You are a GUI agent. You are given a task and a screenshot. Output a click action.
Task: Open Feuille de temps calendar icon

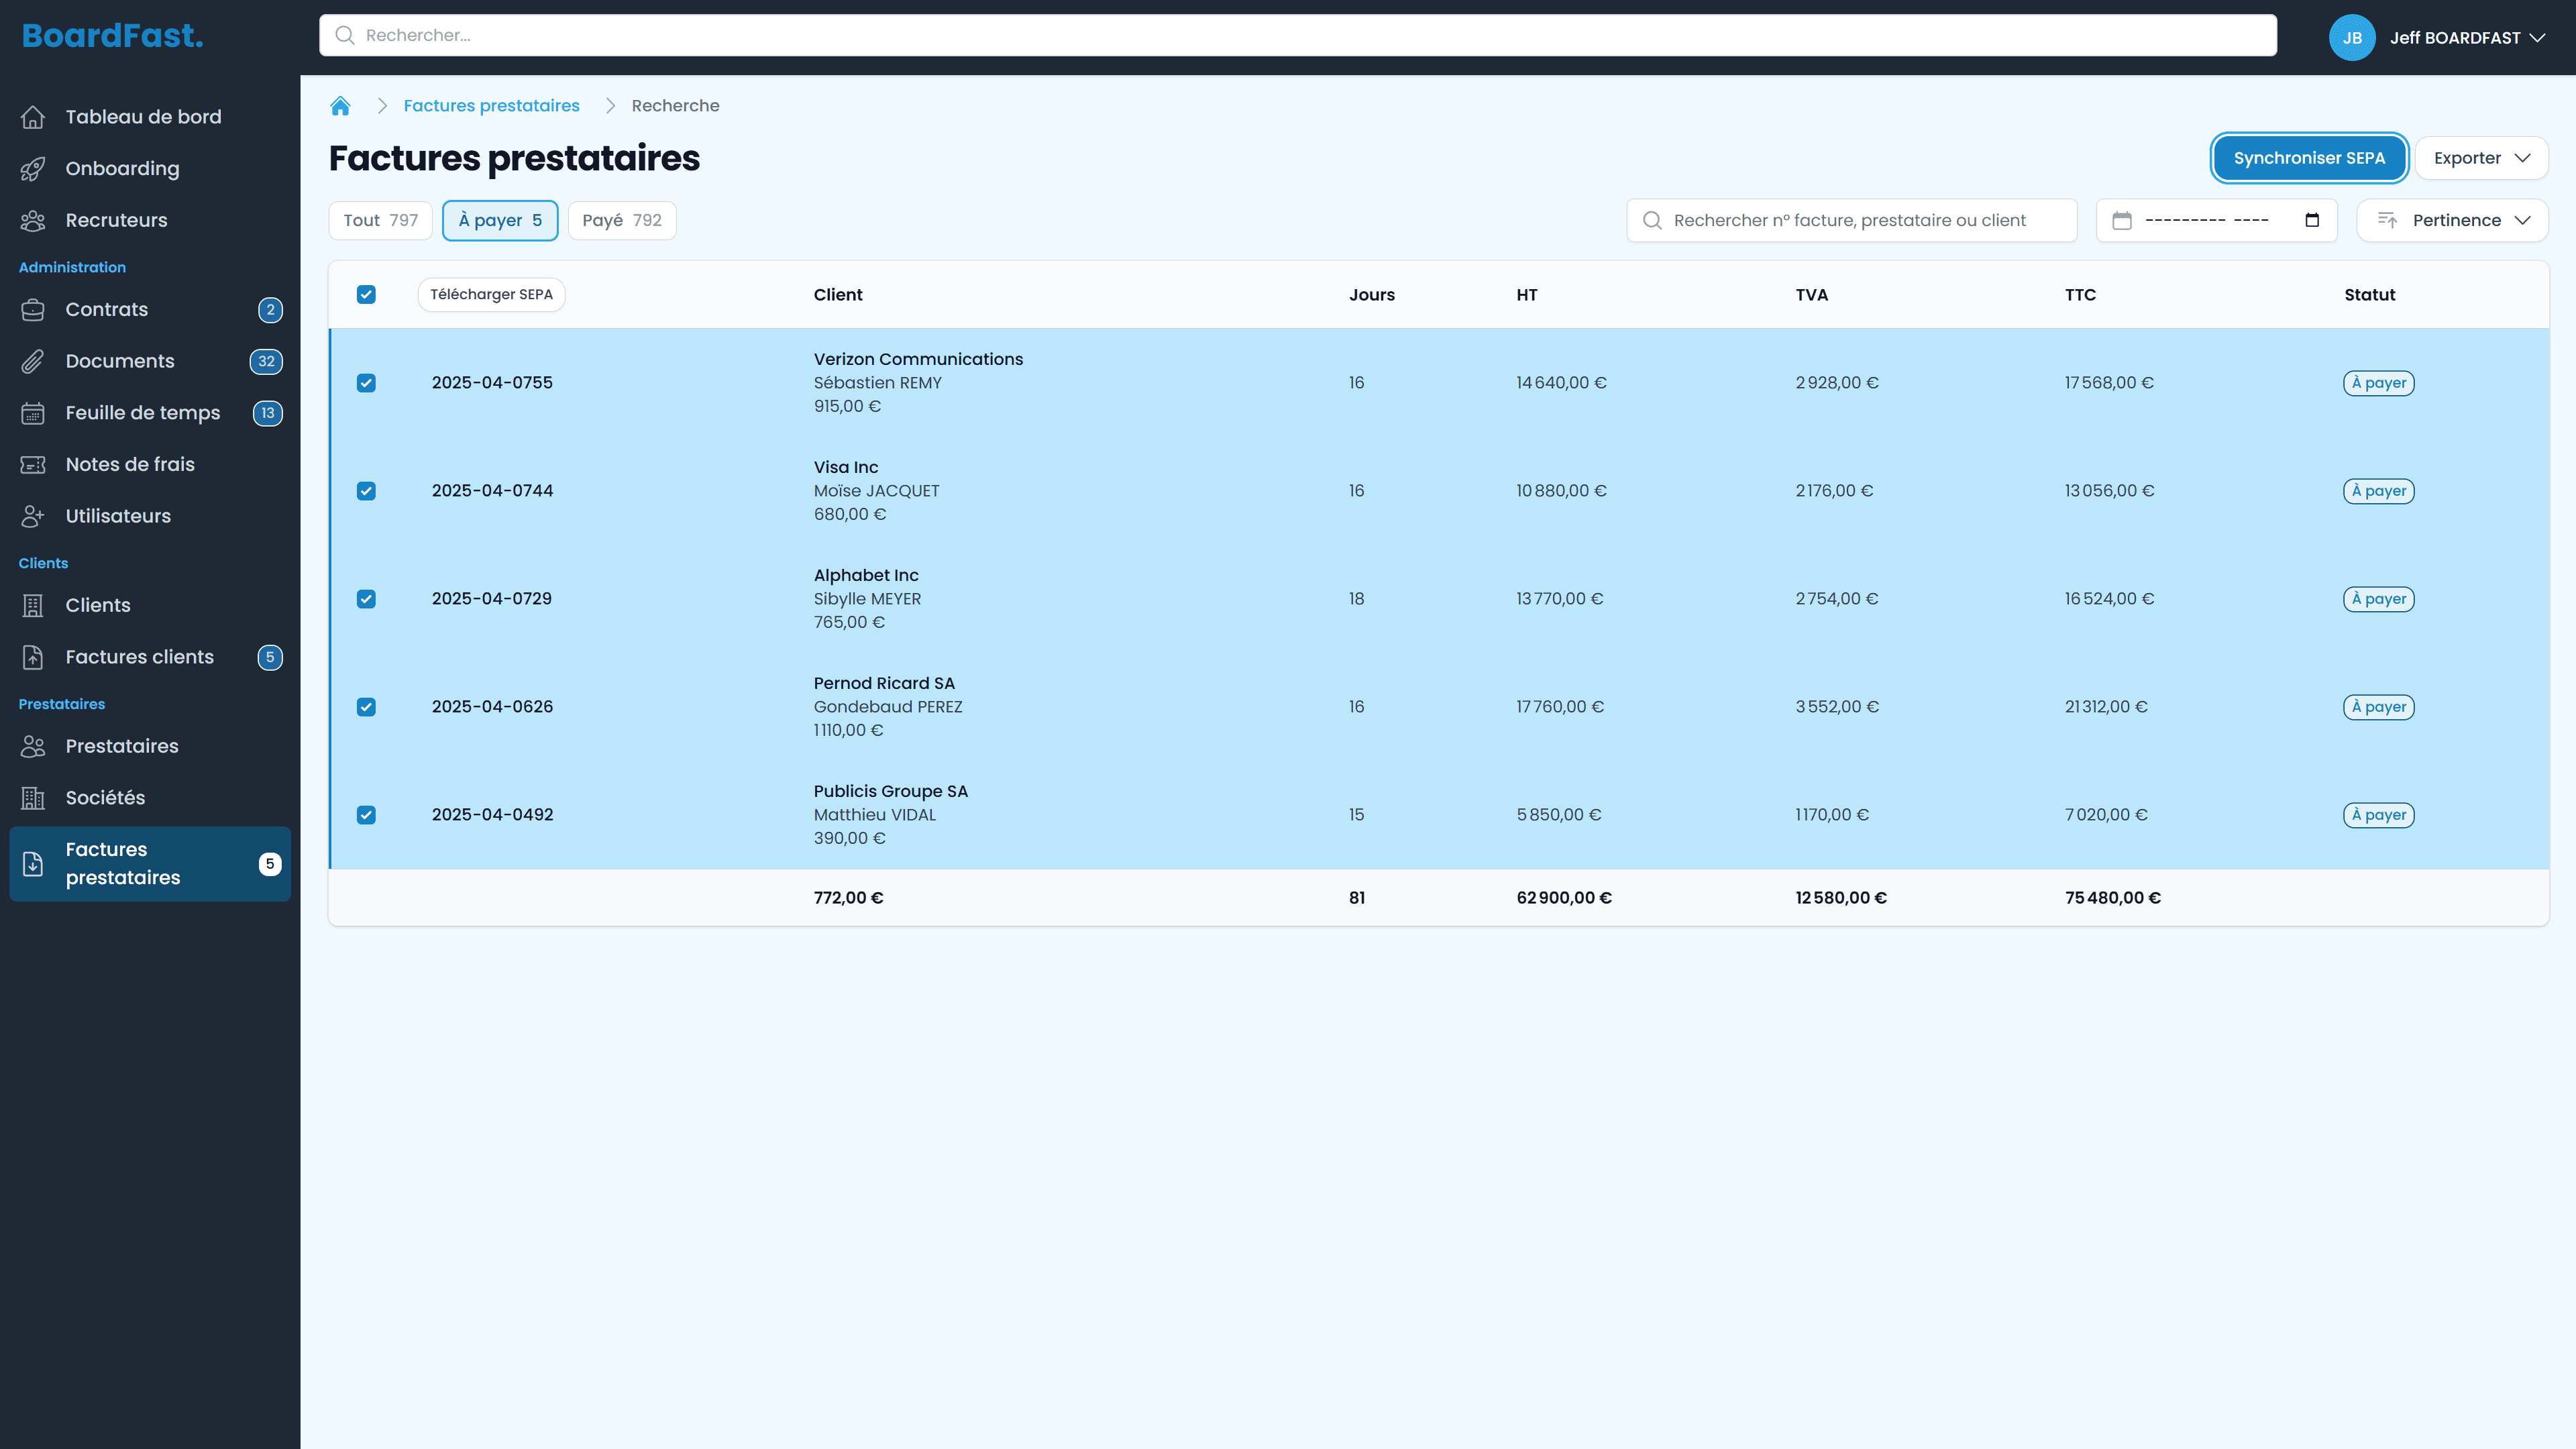click(33, 413)
